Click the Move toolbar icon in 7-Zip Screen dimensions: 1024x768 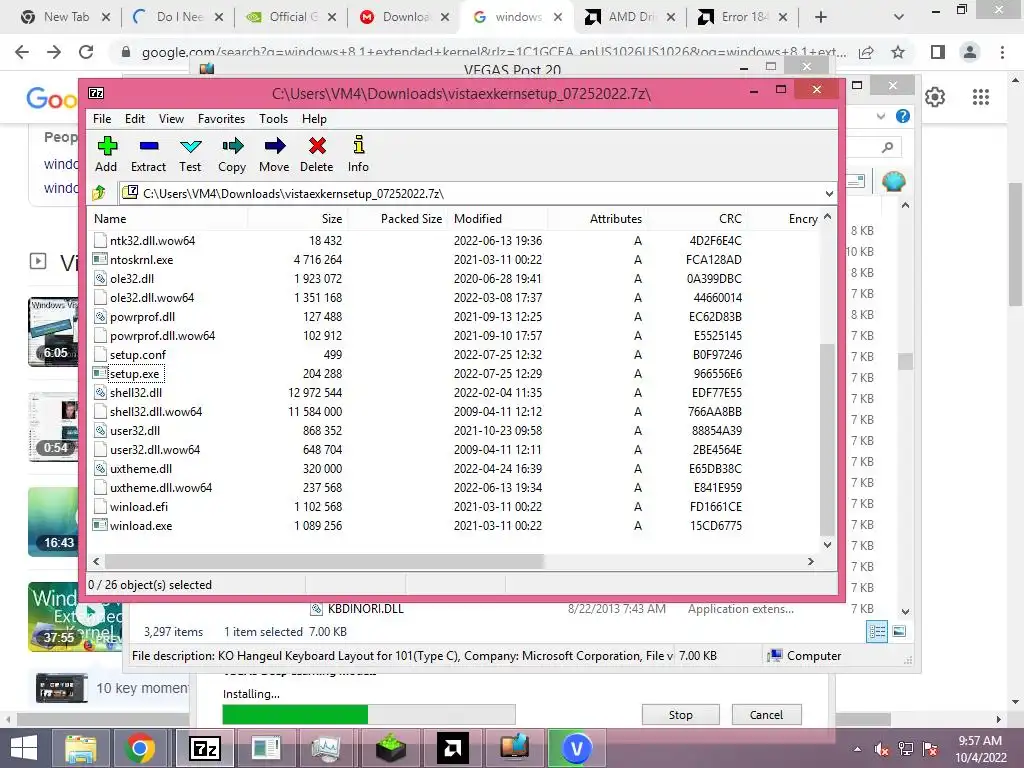[274, 154]
